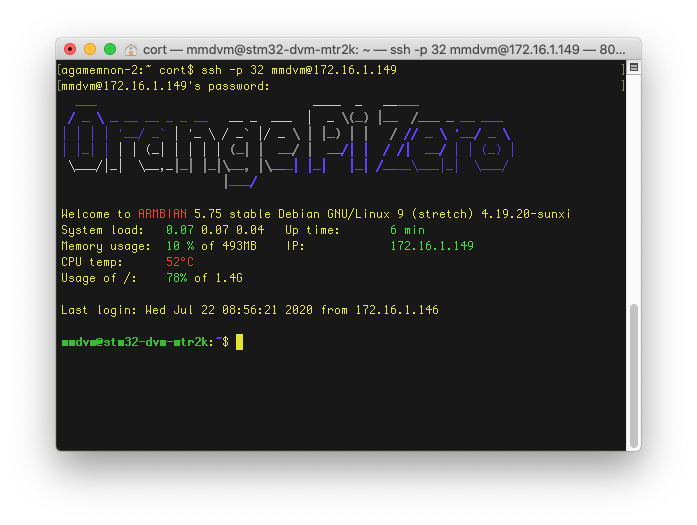Click the vertical scrollbar thumb

pos(634,375)
